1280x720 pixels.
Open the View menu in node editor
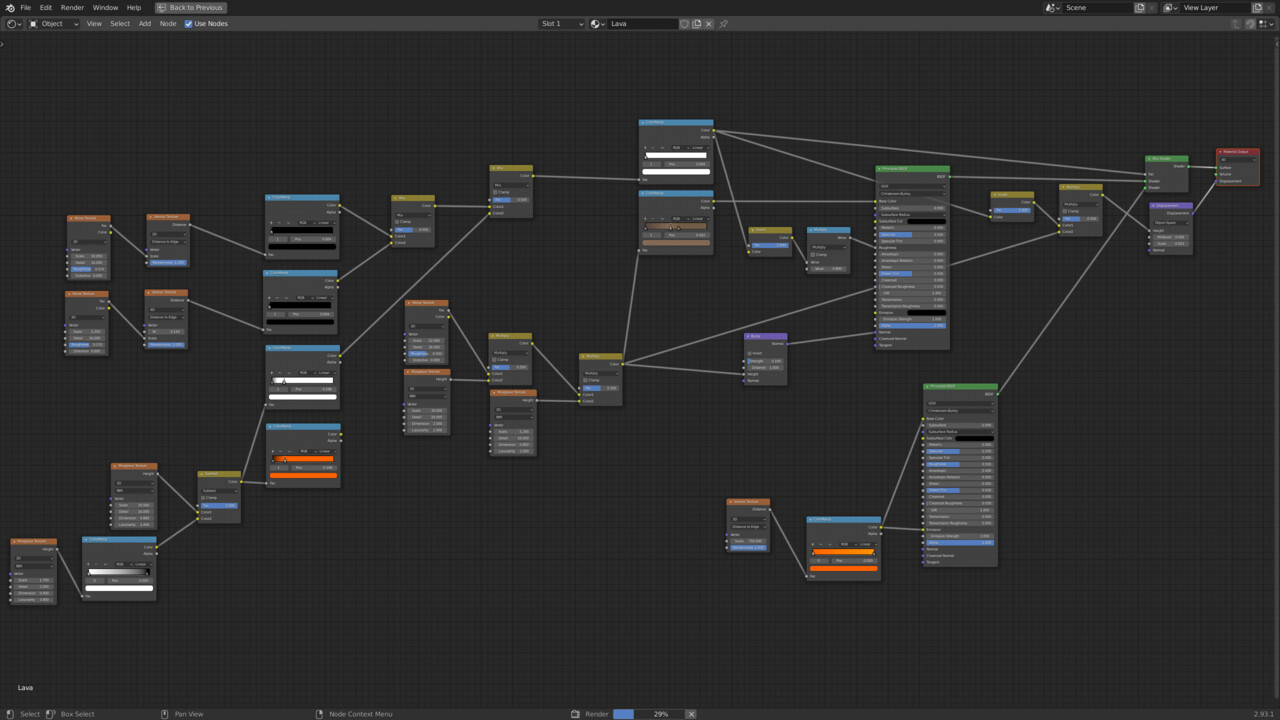coord(94,24)
